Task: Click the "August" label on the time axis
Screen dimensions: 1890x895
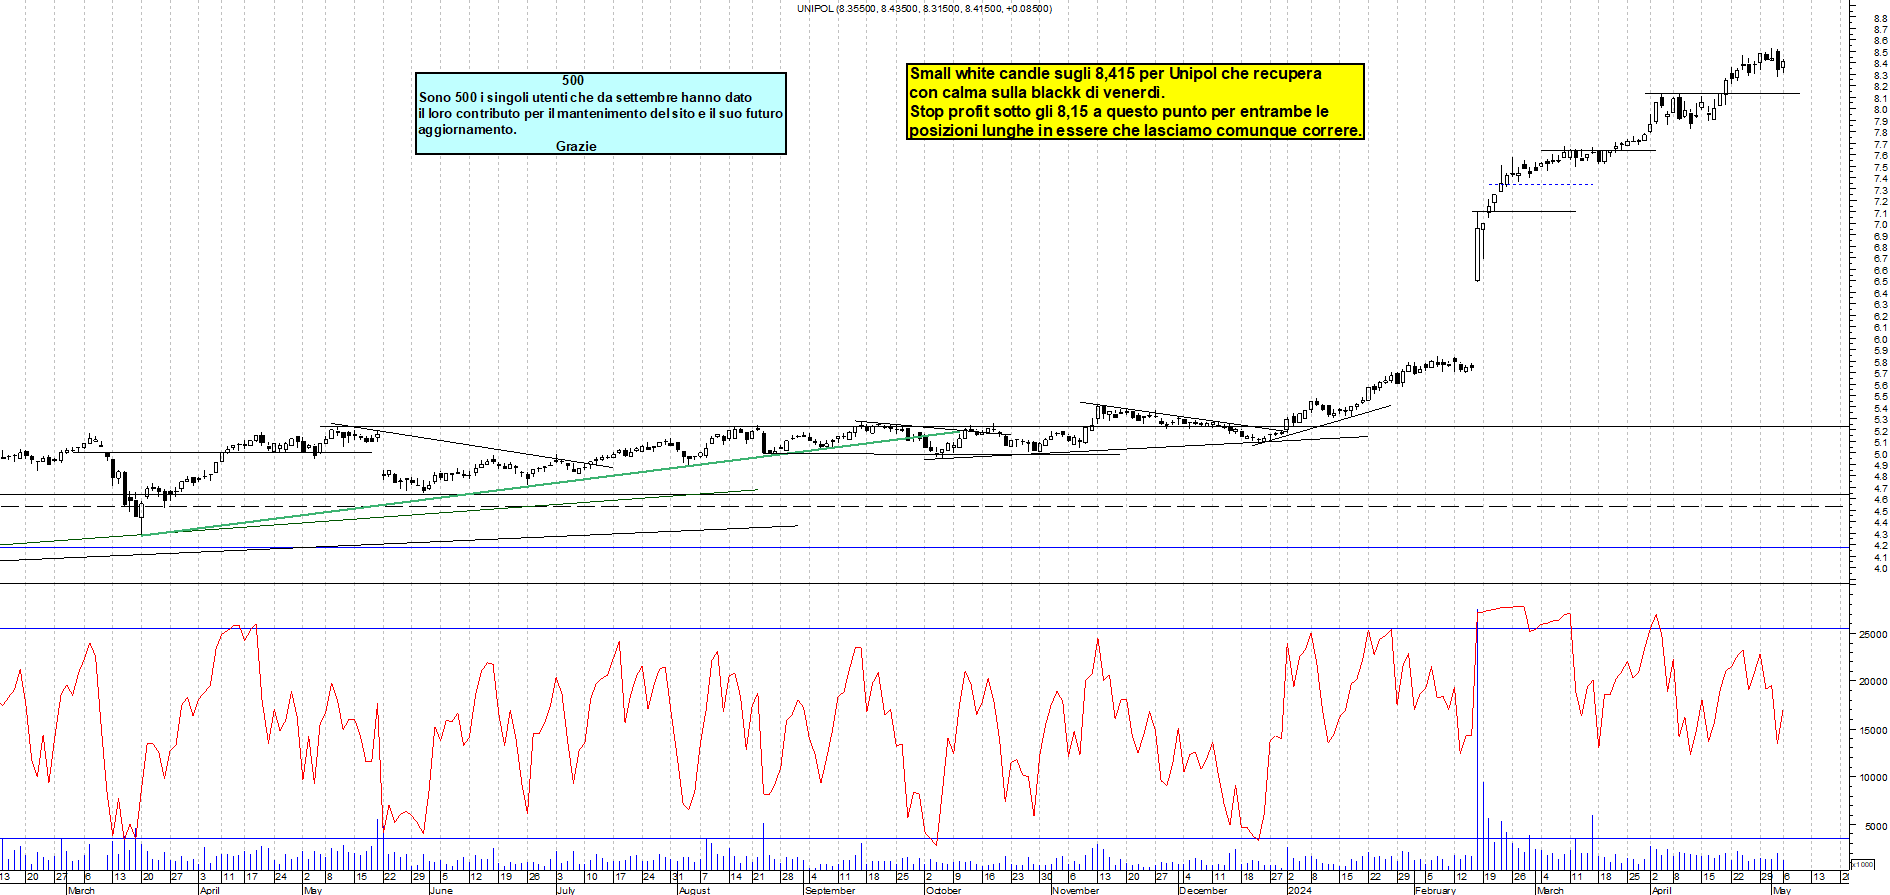Action: 694,890
